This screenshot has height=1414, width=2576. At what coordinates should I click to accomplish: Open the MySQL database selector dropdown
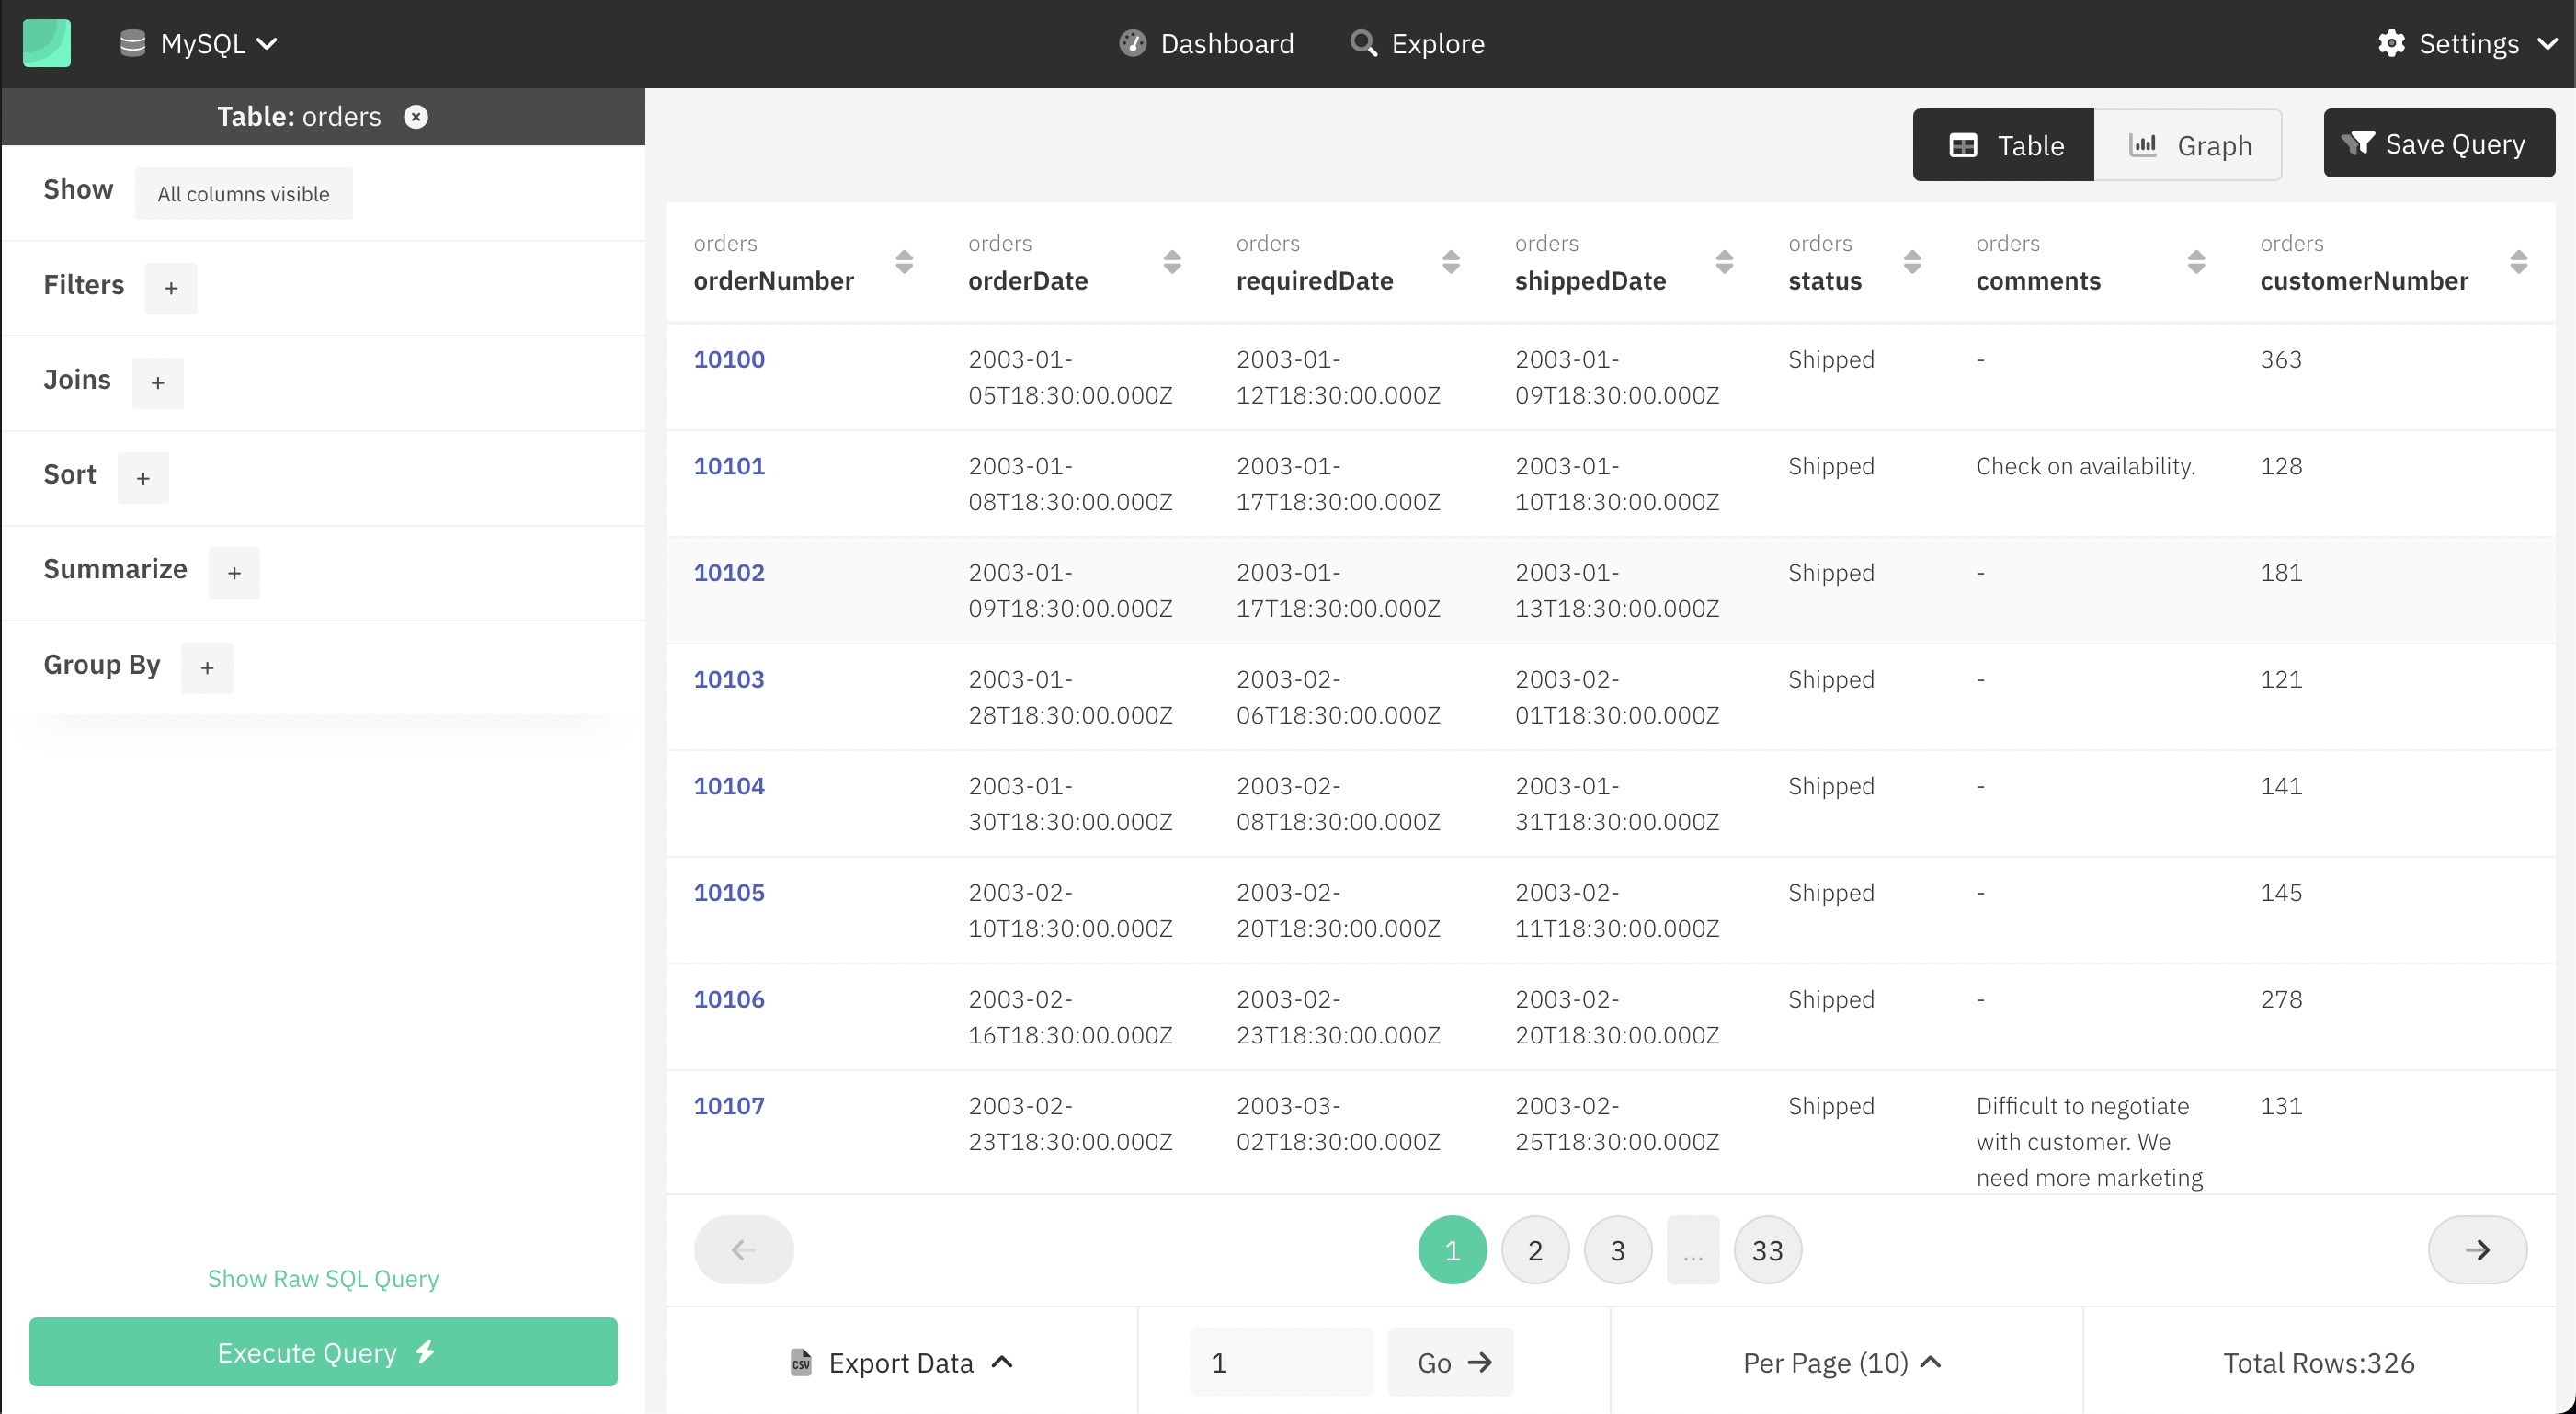tap(198, 43)
